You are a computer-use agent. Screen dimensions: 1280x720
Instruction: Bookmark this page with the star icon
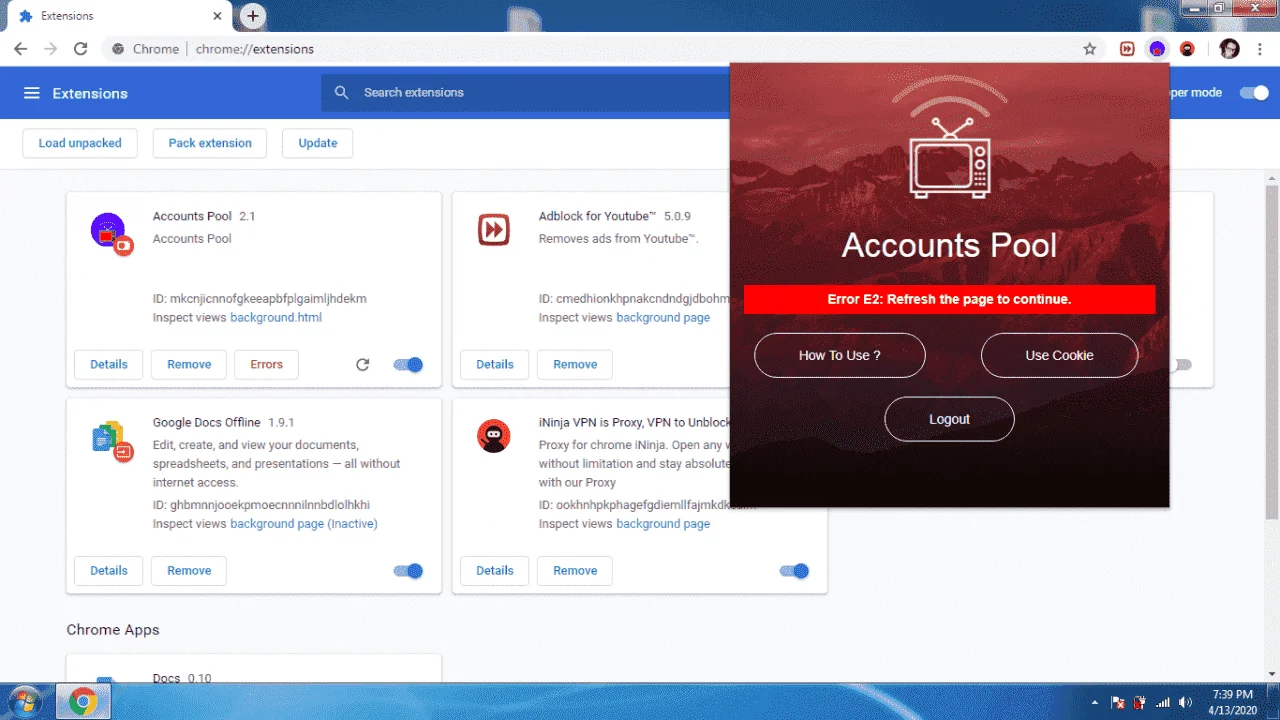click(1090, 49)
